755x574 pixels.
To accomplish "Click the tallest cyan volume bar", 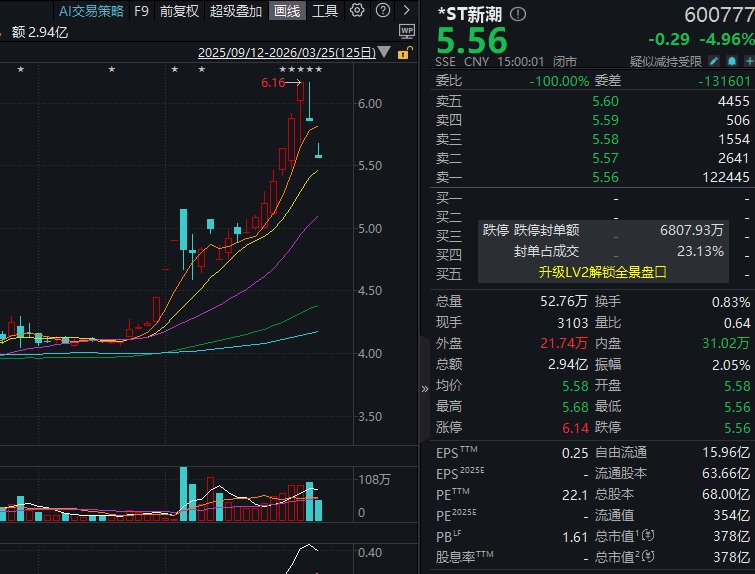I will (183, 494).
